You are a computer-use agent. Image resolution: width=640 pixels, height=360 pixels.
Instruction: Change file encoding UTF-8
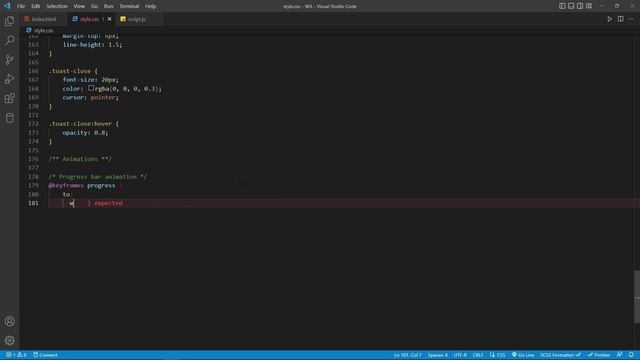460,355
